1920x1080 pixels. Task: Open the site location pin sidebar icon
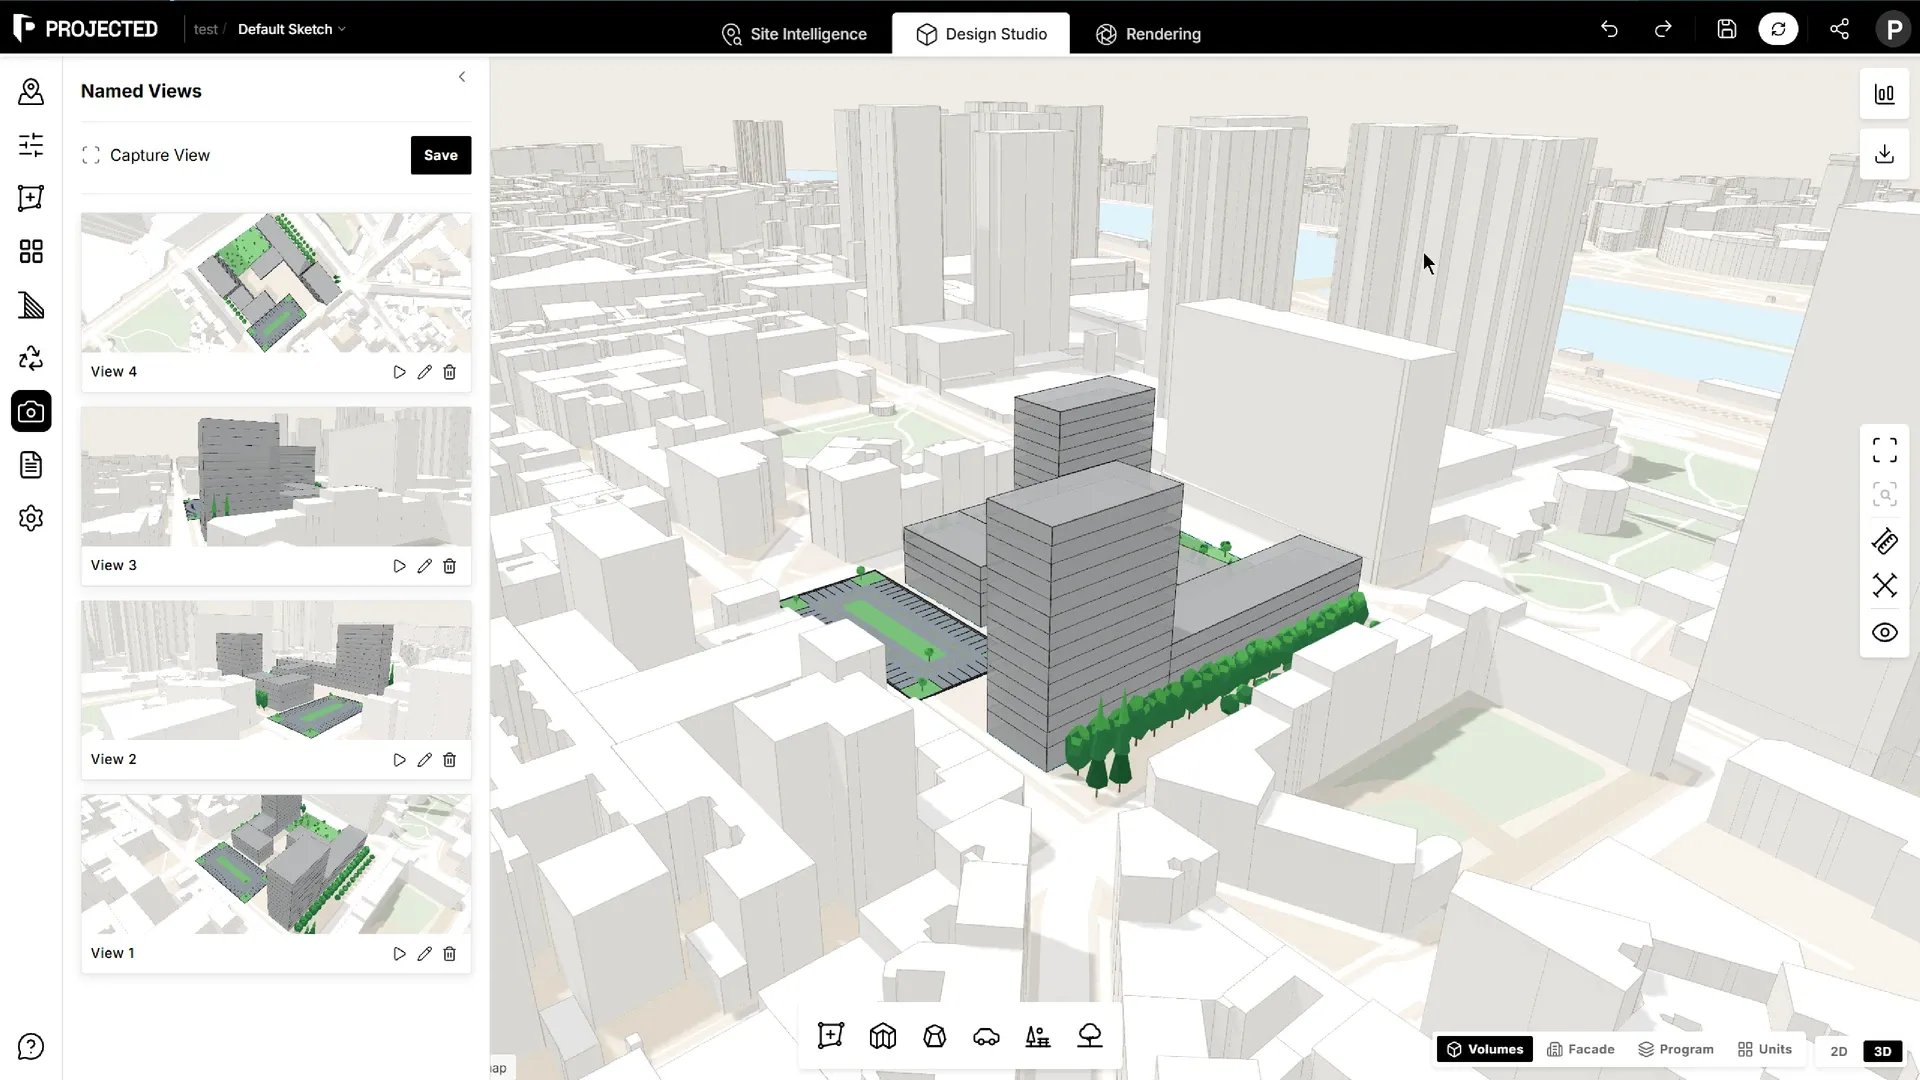coord(31,92)
